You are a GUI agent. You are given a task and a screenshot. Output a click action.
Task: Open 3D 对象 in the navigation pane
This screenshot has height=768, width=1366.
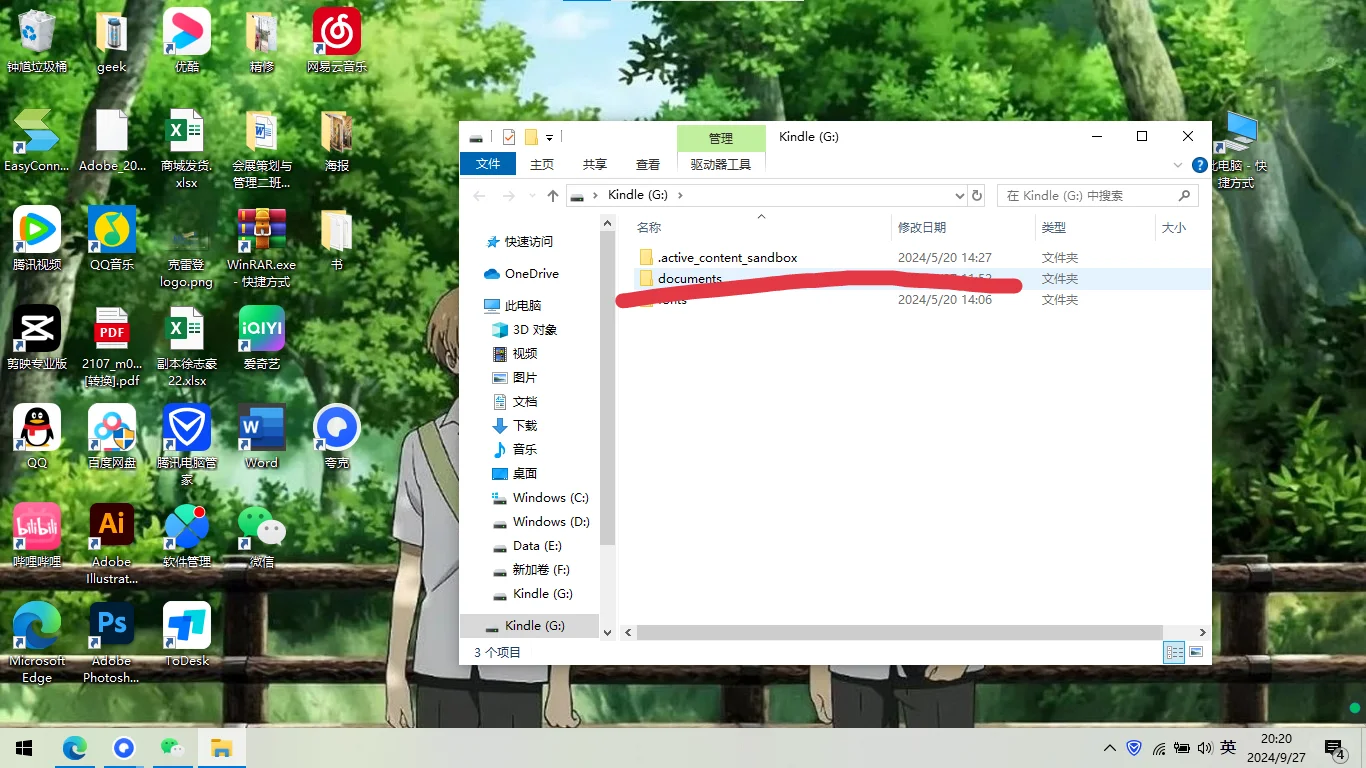pos(535,330)
